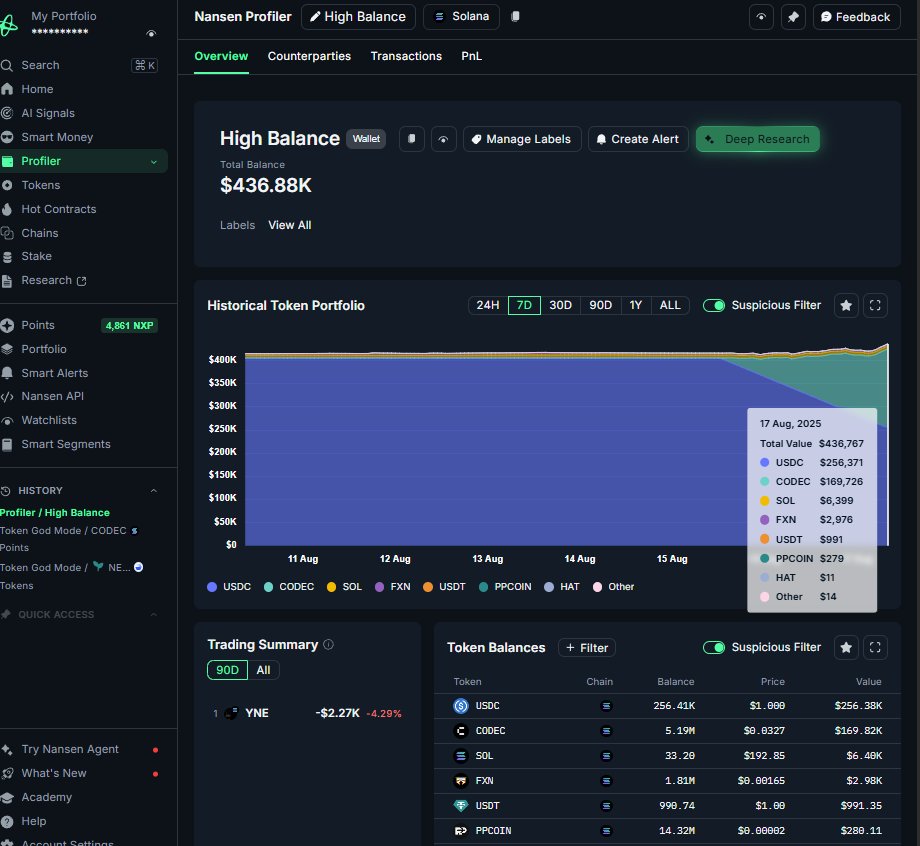Open history entry Token God Mode / CODEC

pyautogui.click(x=69, y=531)
